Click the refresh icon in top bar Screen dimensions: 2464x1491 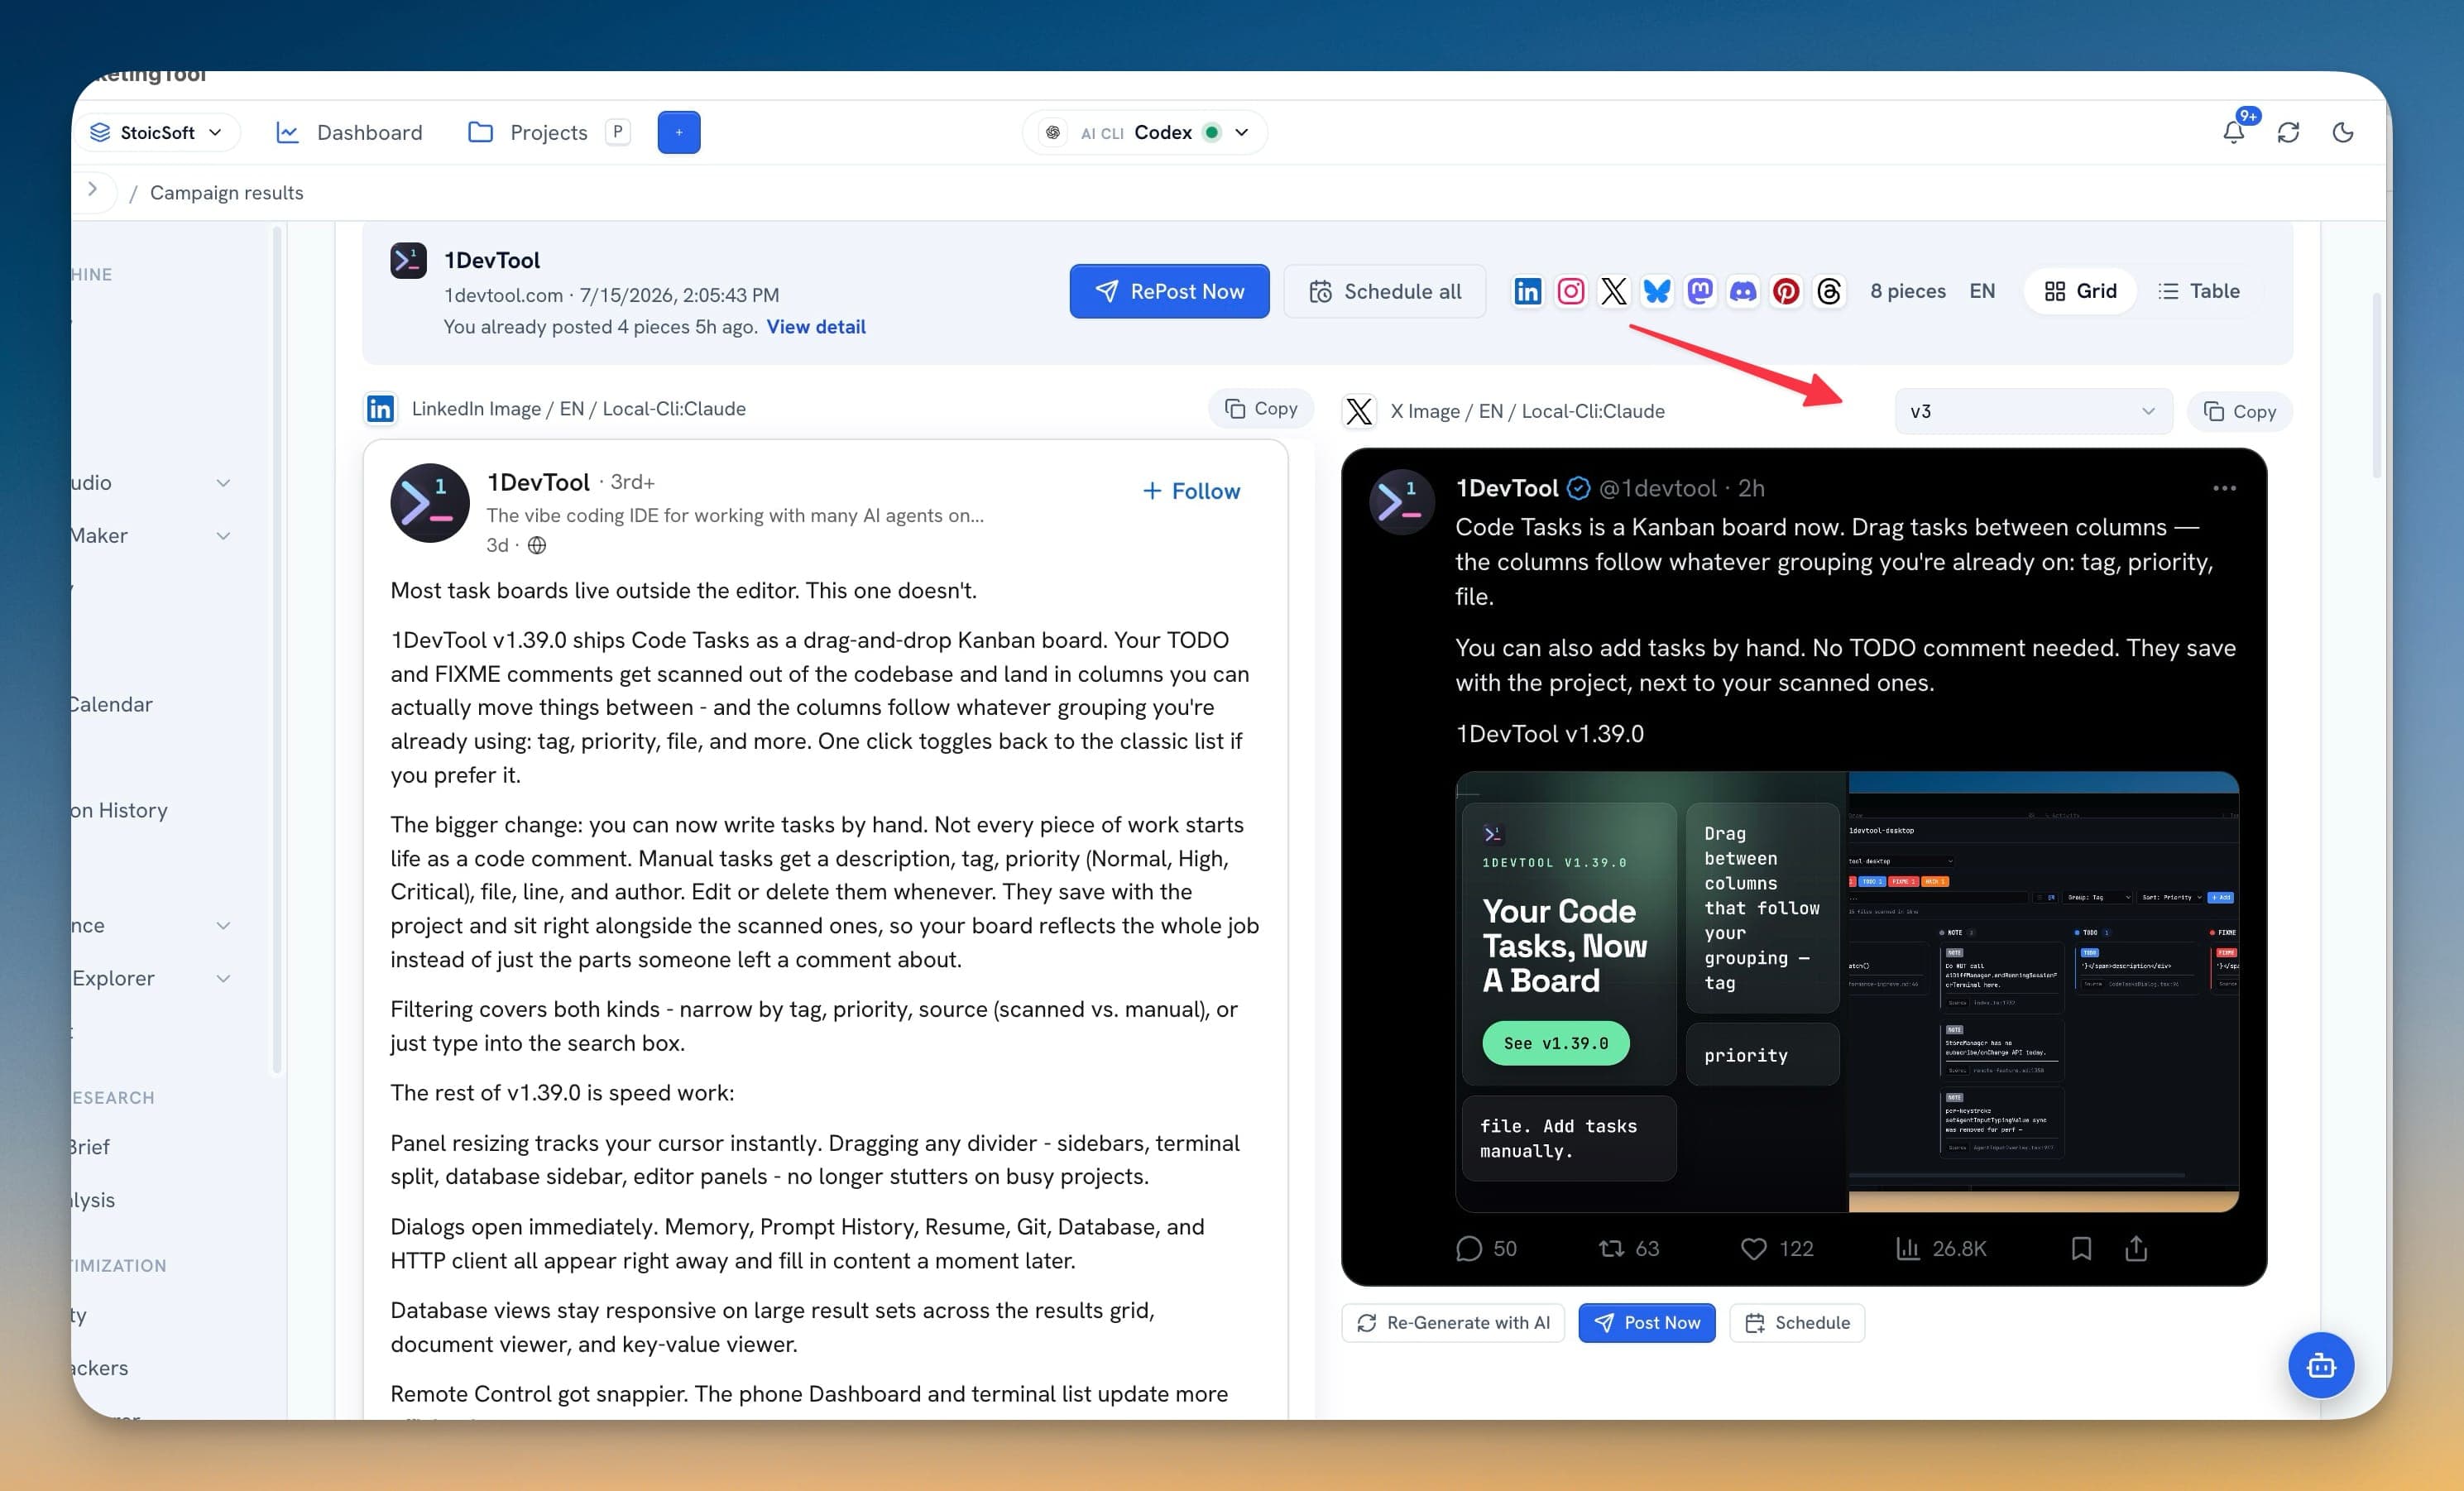point(2288,132)
